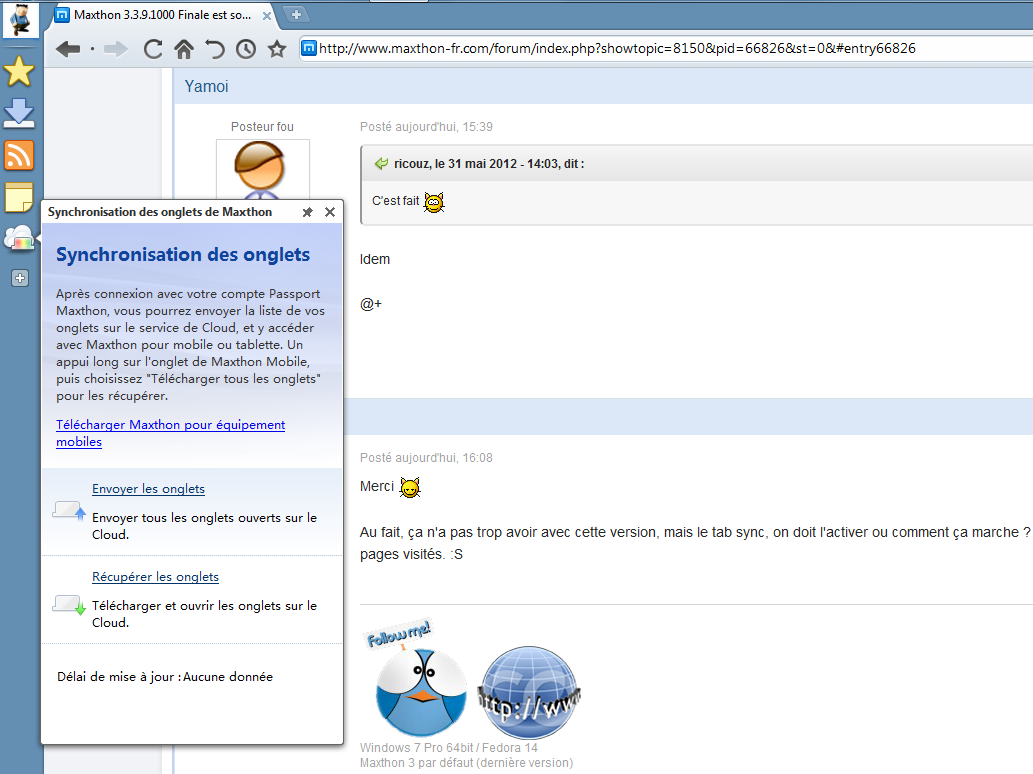This screenshot has height=774, width=1033.
Task: Reload the page with refresh icon
Action: click(153, 49)
